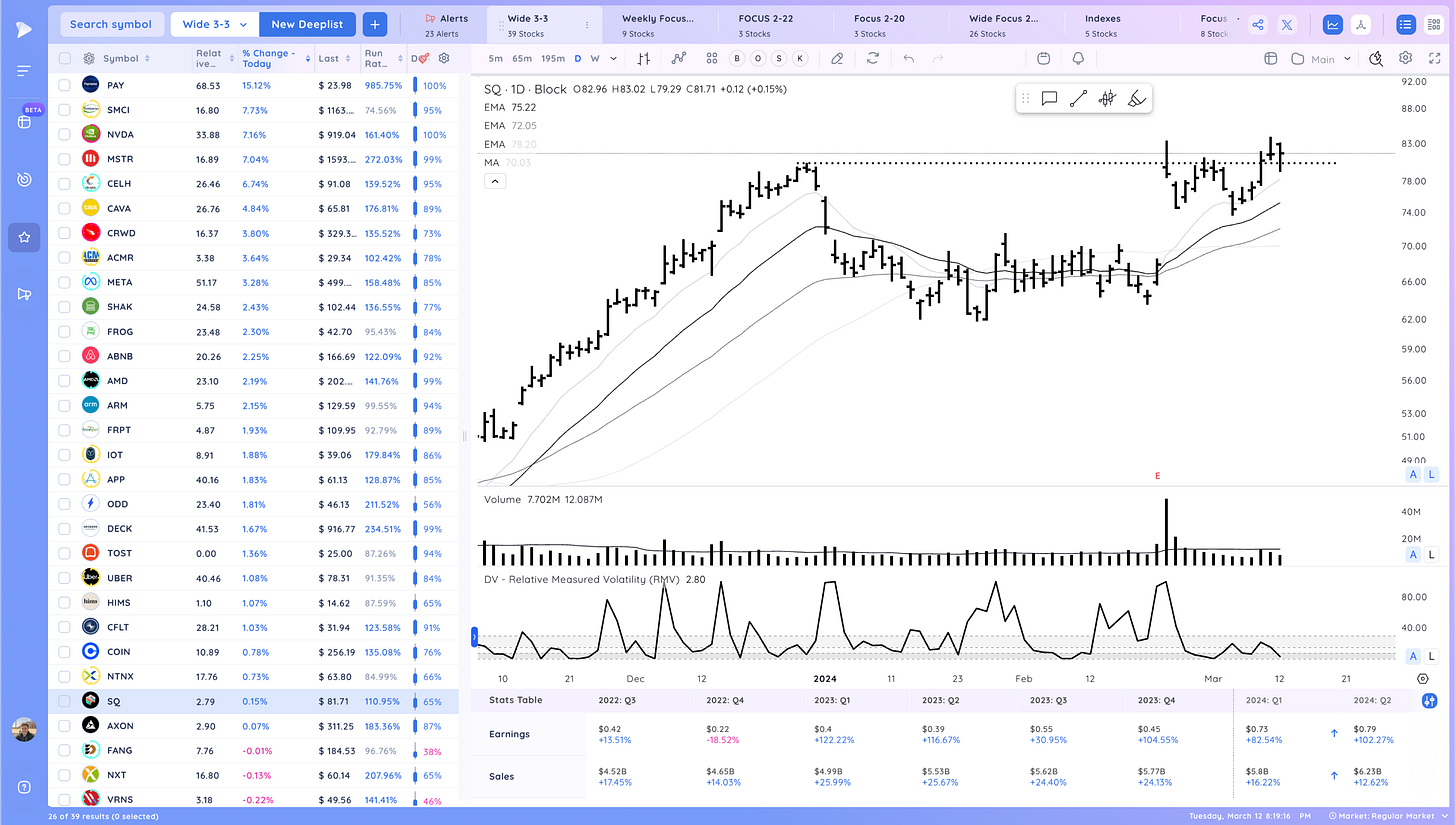Select the candlestick measure drawing tool
The width and height of the screenshot is (1456, 825).
pos(1107,98)
